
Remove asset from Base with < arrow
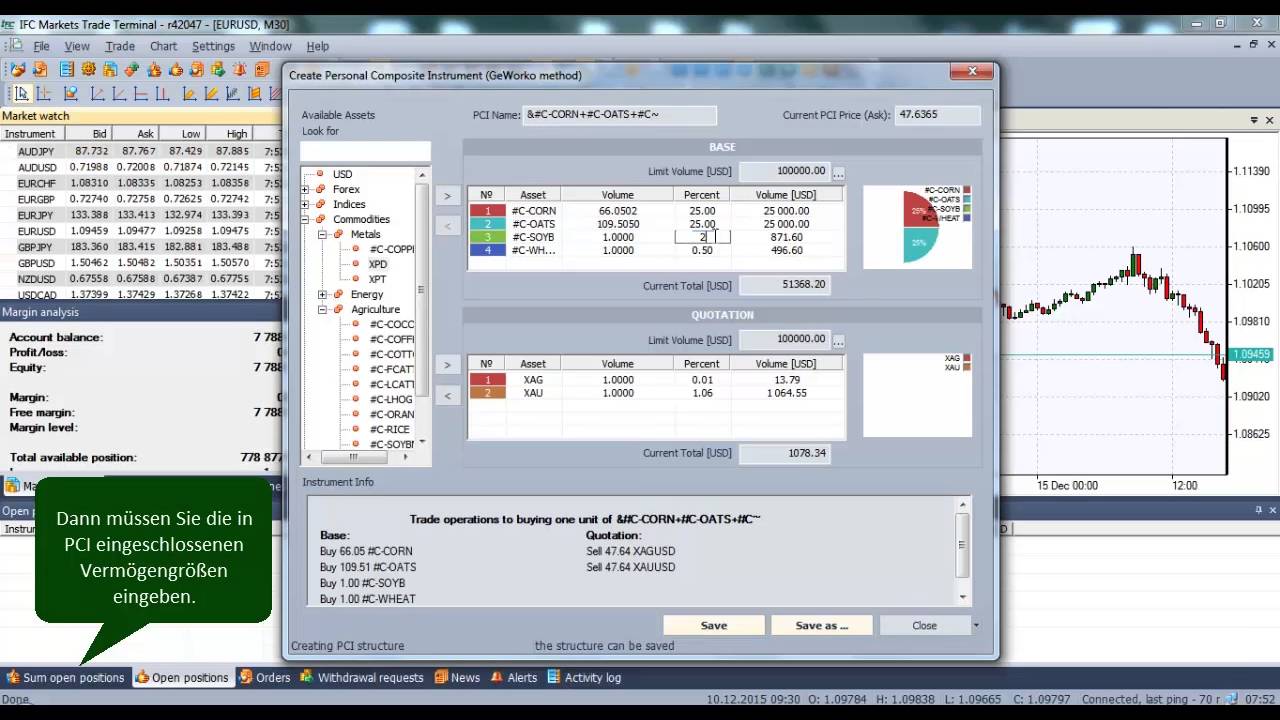click(x=447, y=226)
